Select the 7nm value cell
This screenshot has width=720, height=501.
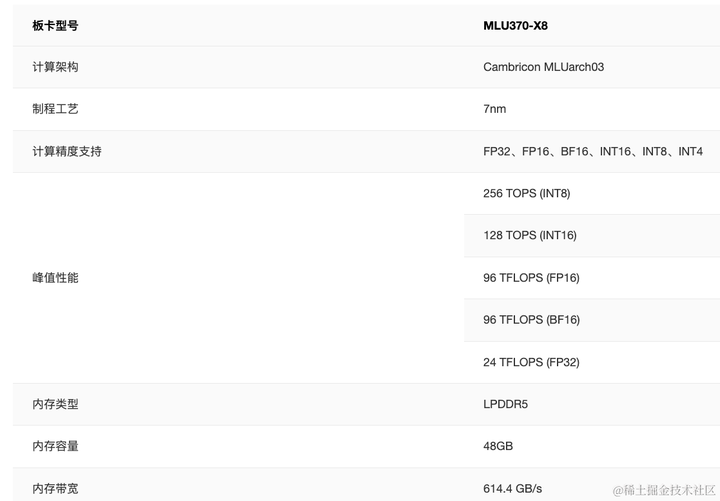pos(495,109)
